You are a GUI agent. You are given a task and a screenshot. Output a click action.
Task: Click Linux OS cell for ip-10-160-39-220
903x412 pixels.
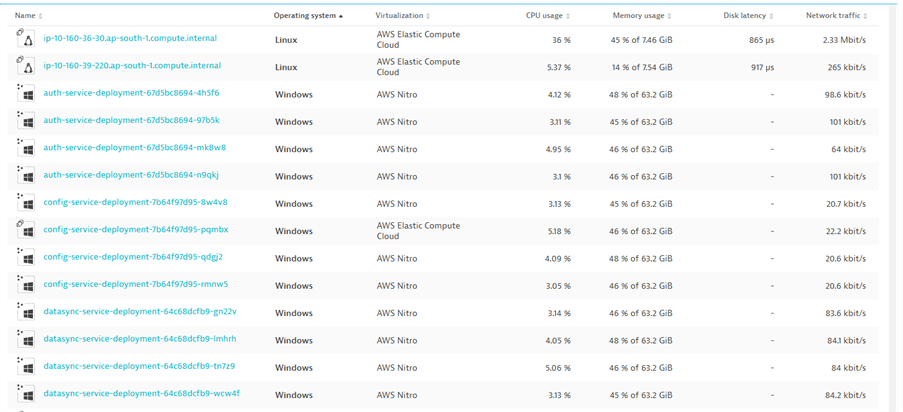click(286, 67)
